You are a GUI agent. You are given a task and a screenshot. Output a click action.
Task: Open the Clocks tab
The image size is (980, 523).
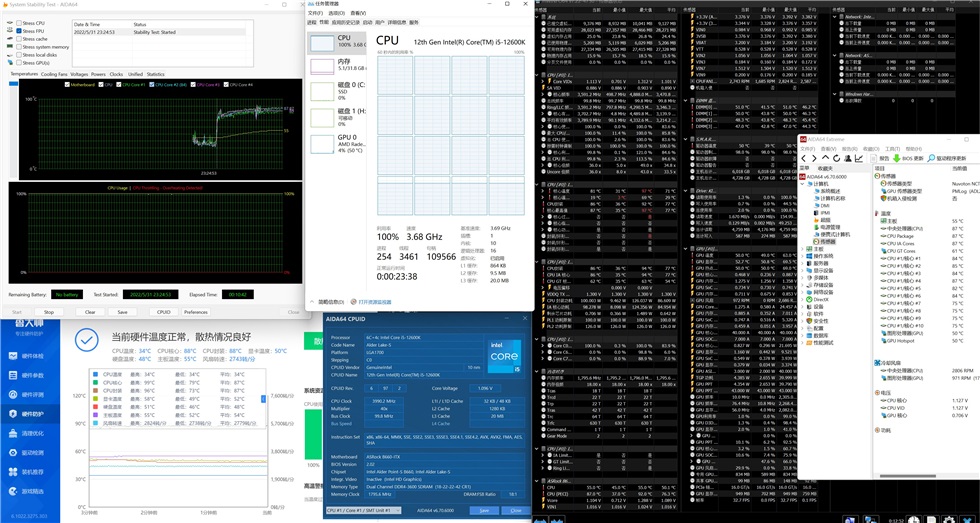coord(116,74)
